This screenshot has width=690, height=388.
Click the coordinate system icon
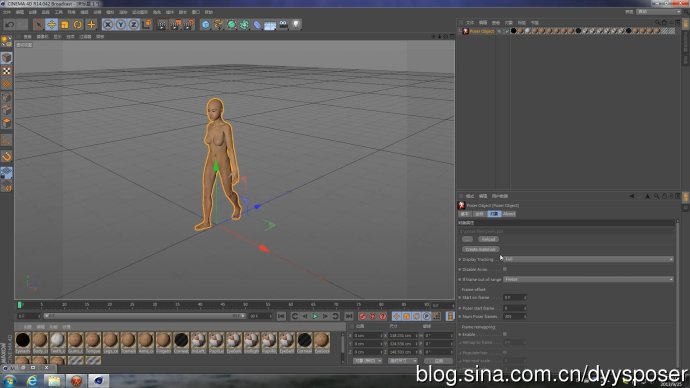pos(147,24)
